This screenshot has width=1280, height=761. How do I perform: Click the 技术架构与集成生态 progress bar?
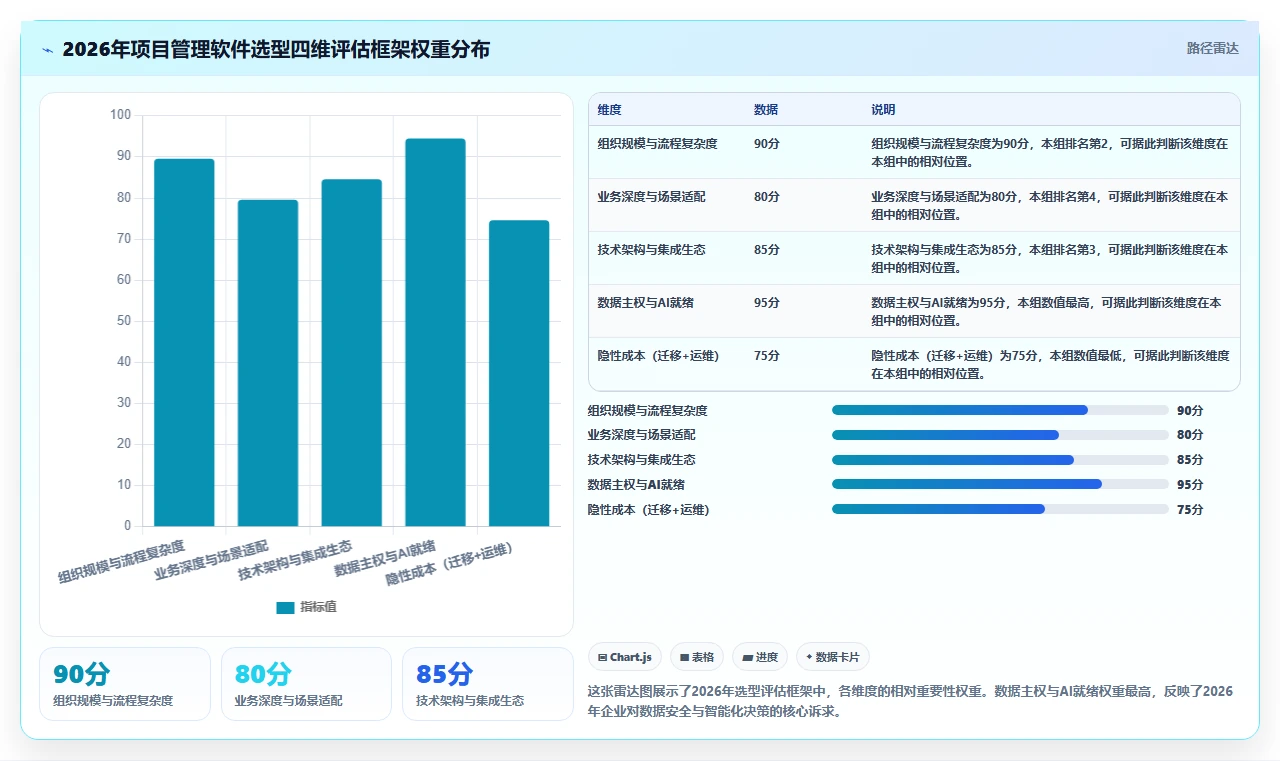pos(1000,460)
